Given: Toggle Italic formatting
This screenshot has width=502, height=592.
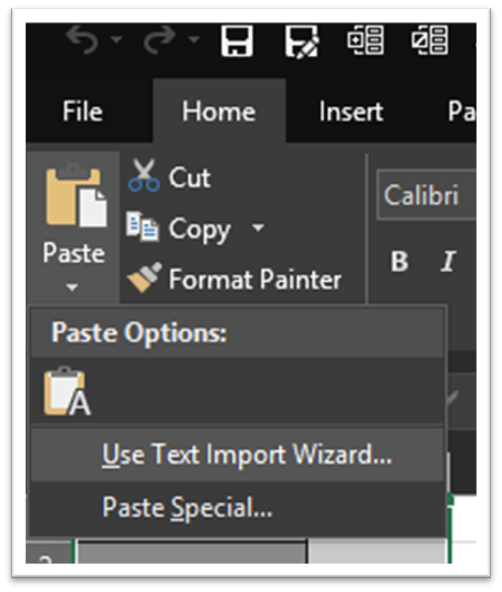Looking at the screenshot, I should click(x=448, y=261).
